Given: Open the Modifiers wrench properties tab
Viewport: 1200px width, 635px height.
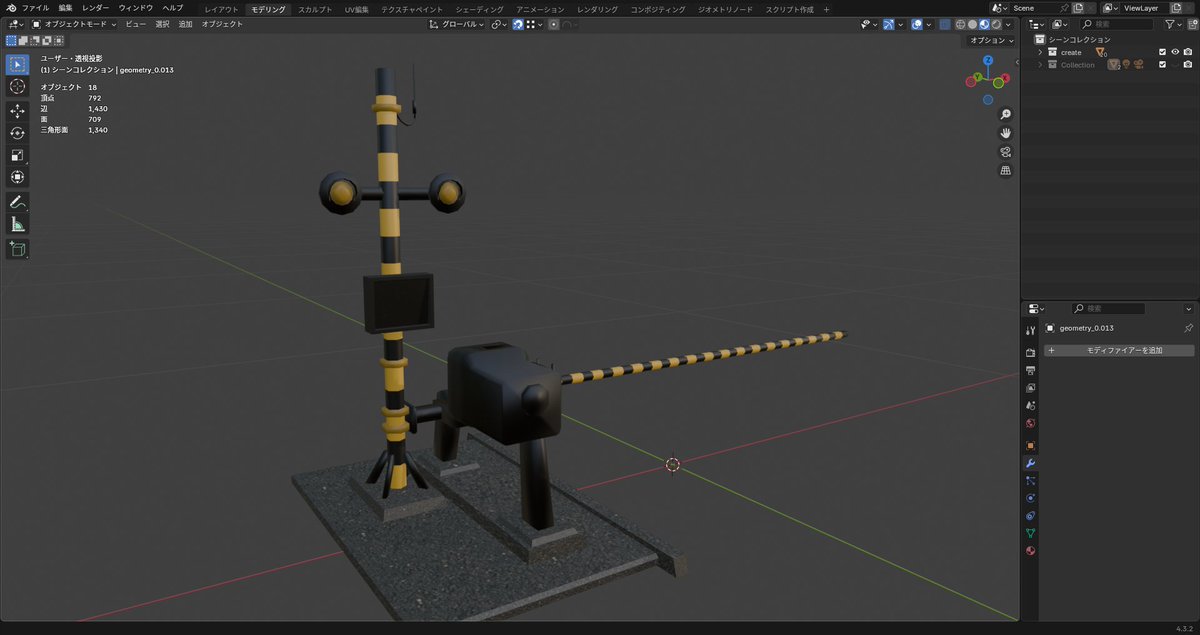Looking at the screenshot, I should click(x=1030, y=464).
